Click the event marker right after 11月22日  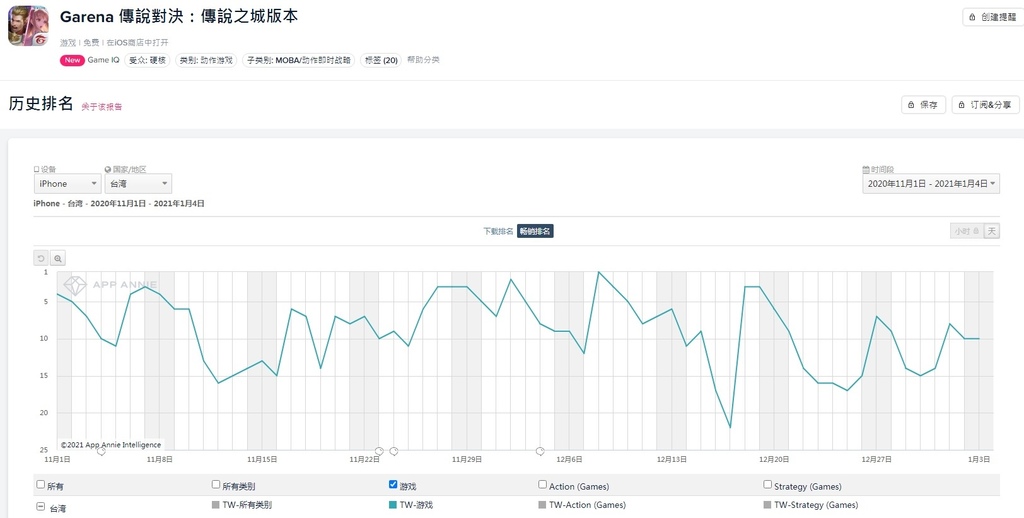tap(379, 451)
